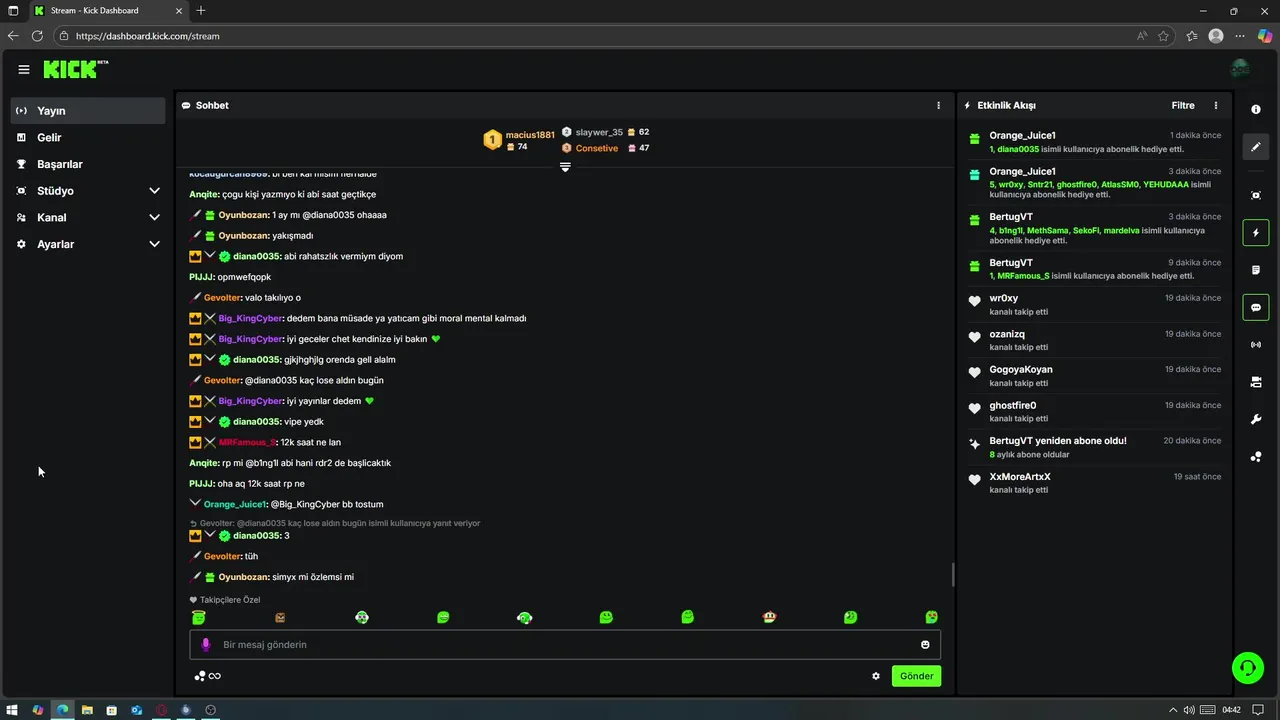Click the wr0xy follow event in activity feed
Image resolution: width=1280 pixels, height=720 pixels.
tap(1094, 304)
